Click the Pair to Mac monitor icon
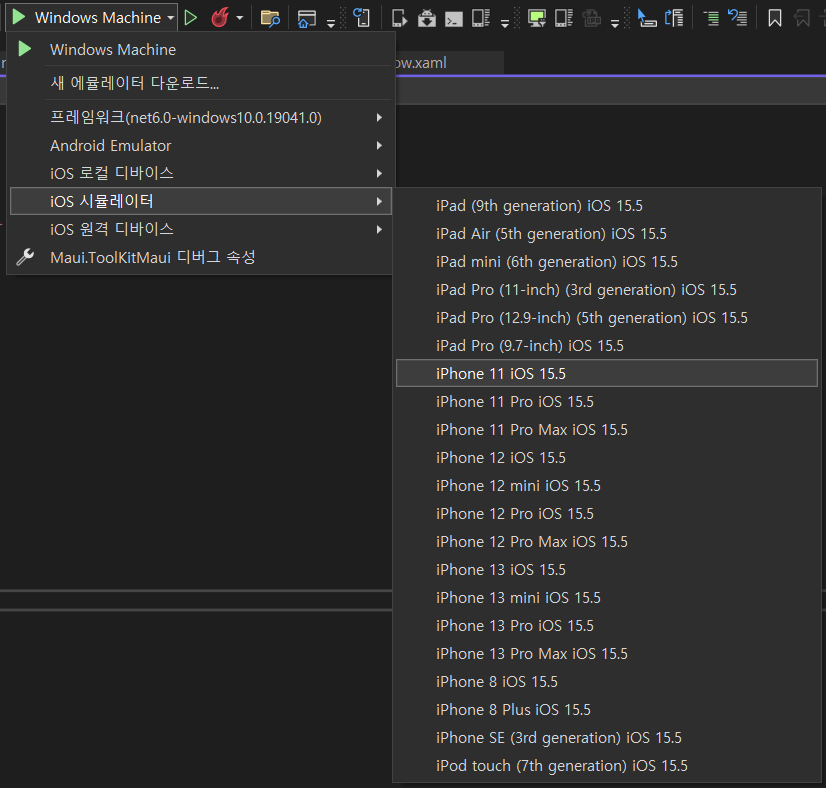This screenshot has height=788, width=826. pos(537,18)
